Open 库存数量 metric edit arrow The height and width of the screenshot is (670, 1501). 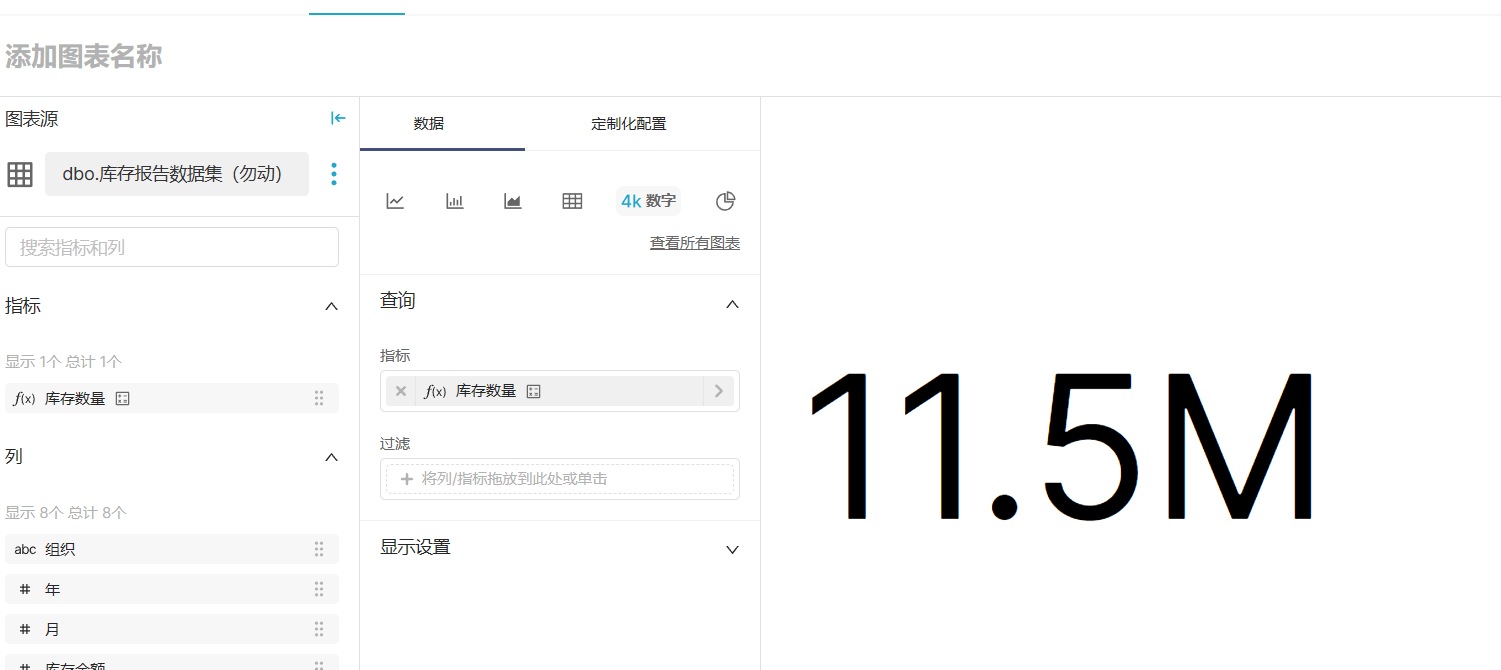pos(718,391)
